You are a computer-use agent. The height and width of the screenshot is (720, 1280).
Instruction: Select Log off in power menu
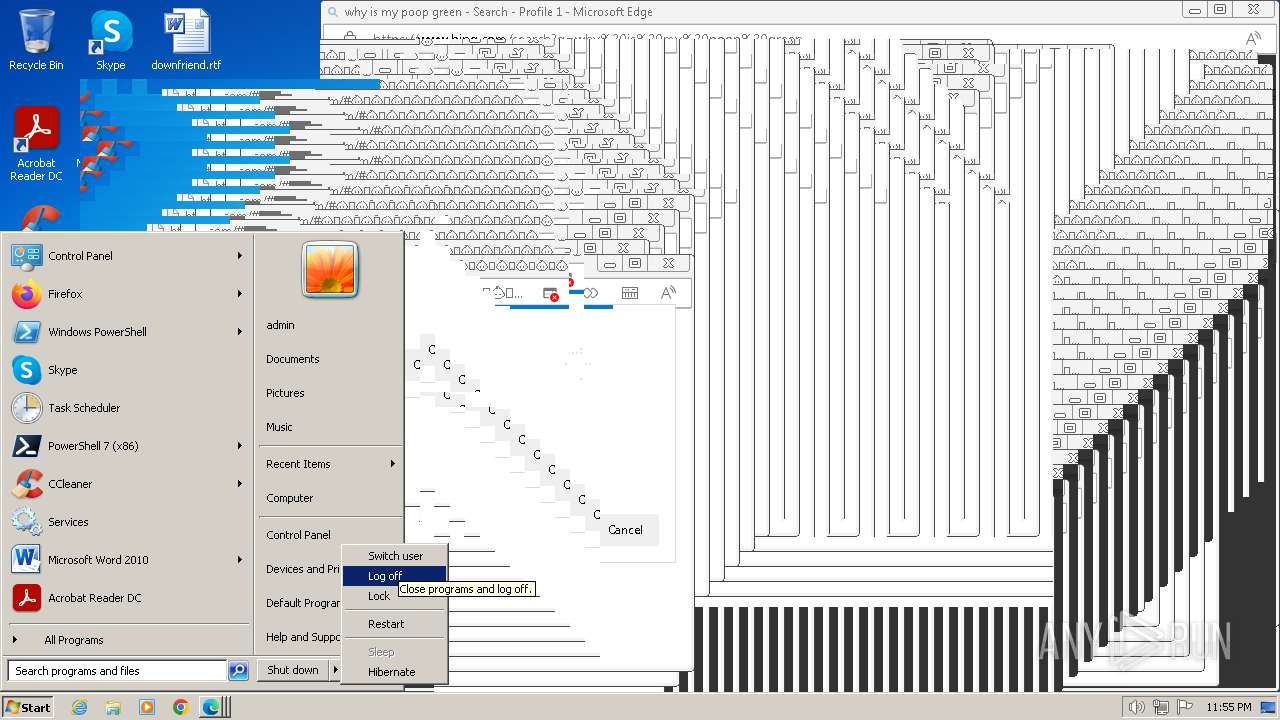tap(394, 576)
